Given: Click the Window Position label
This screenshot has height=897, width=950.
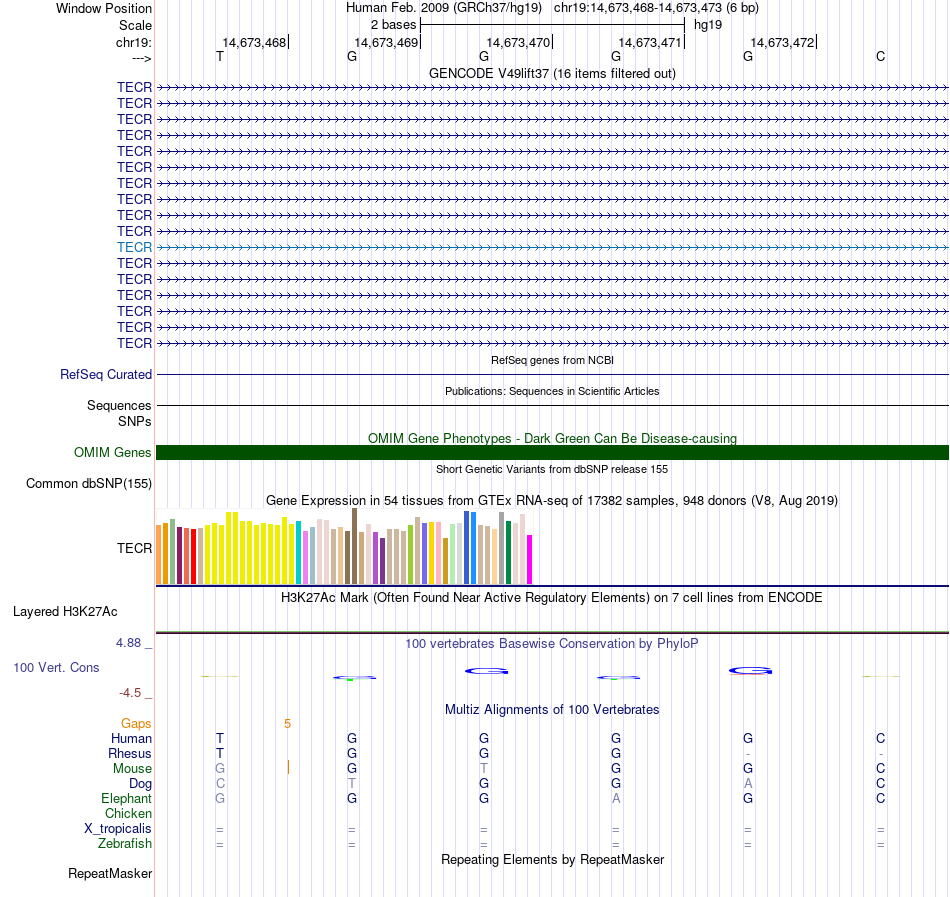Looking at the screenshot, I should click(104, 8).
